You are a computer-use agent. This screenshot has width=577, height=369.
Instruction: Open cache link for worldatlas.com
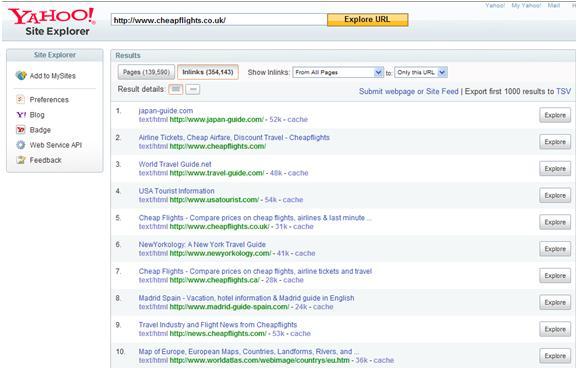click(x=384, y=360)
